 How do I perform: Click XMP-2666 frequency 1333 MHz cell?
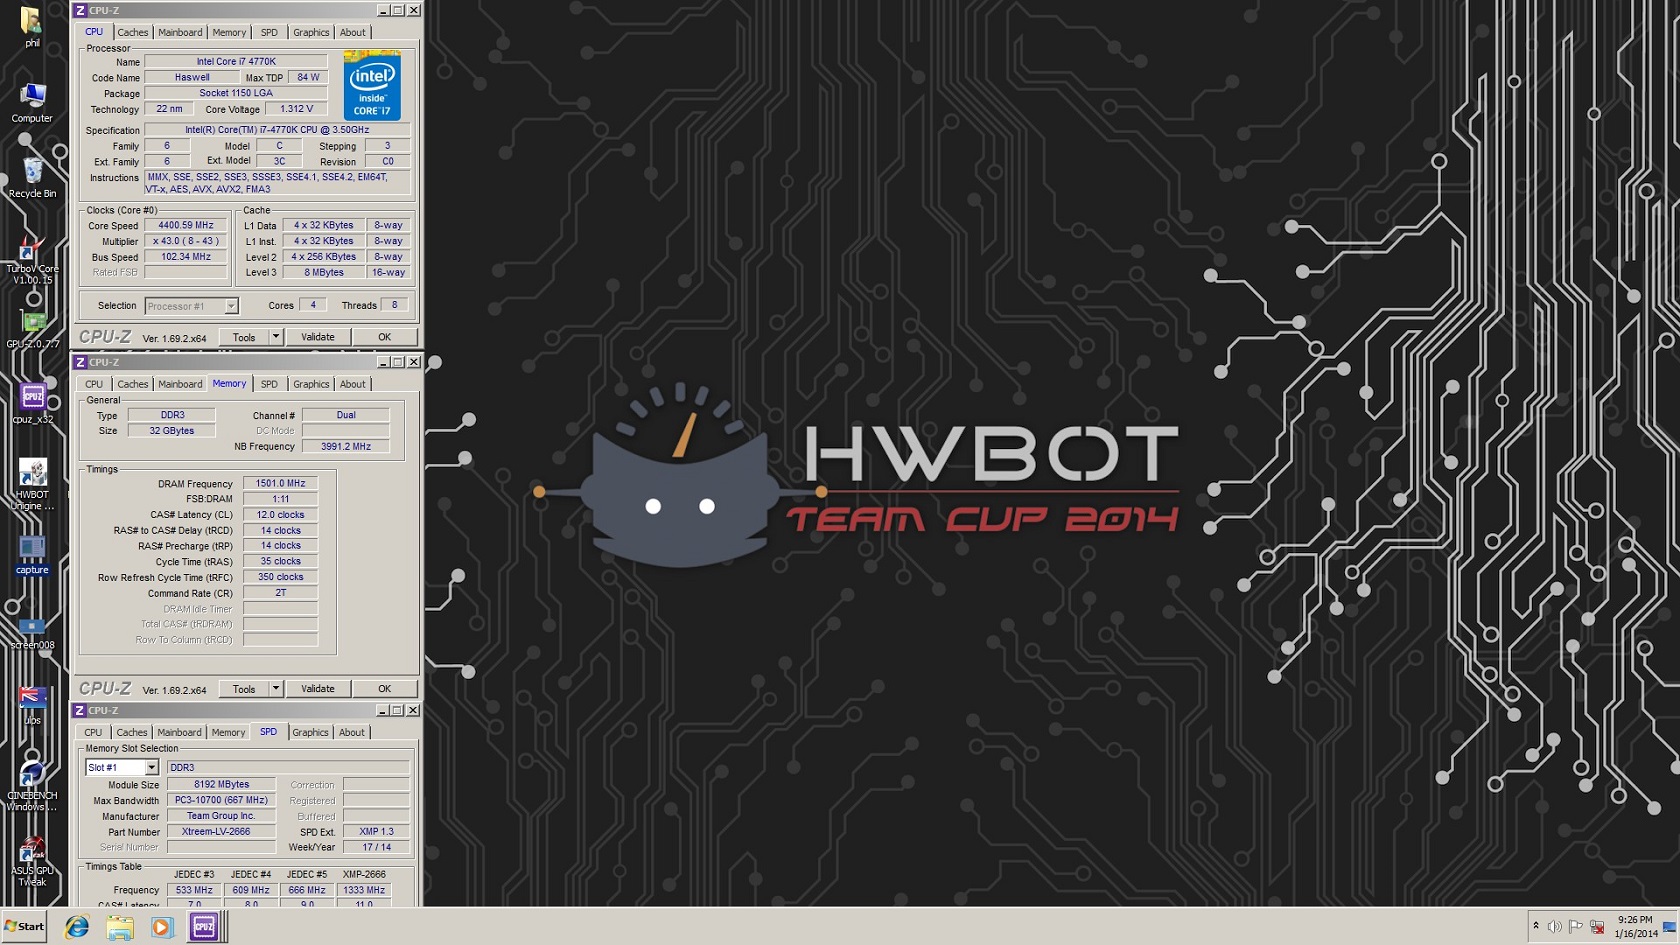[364, 890]
